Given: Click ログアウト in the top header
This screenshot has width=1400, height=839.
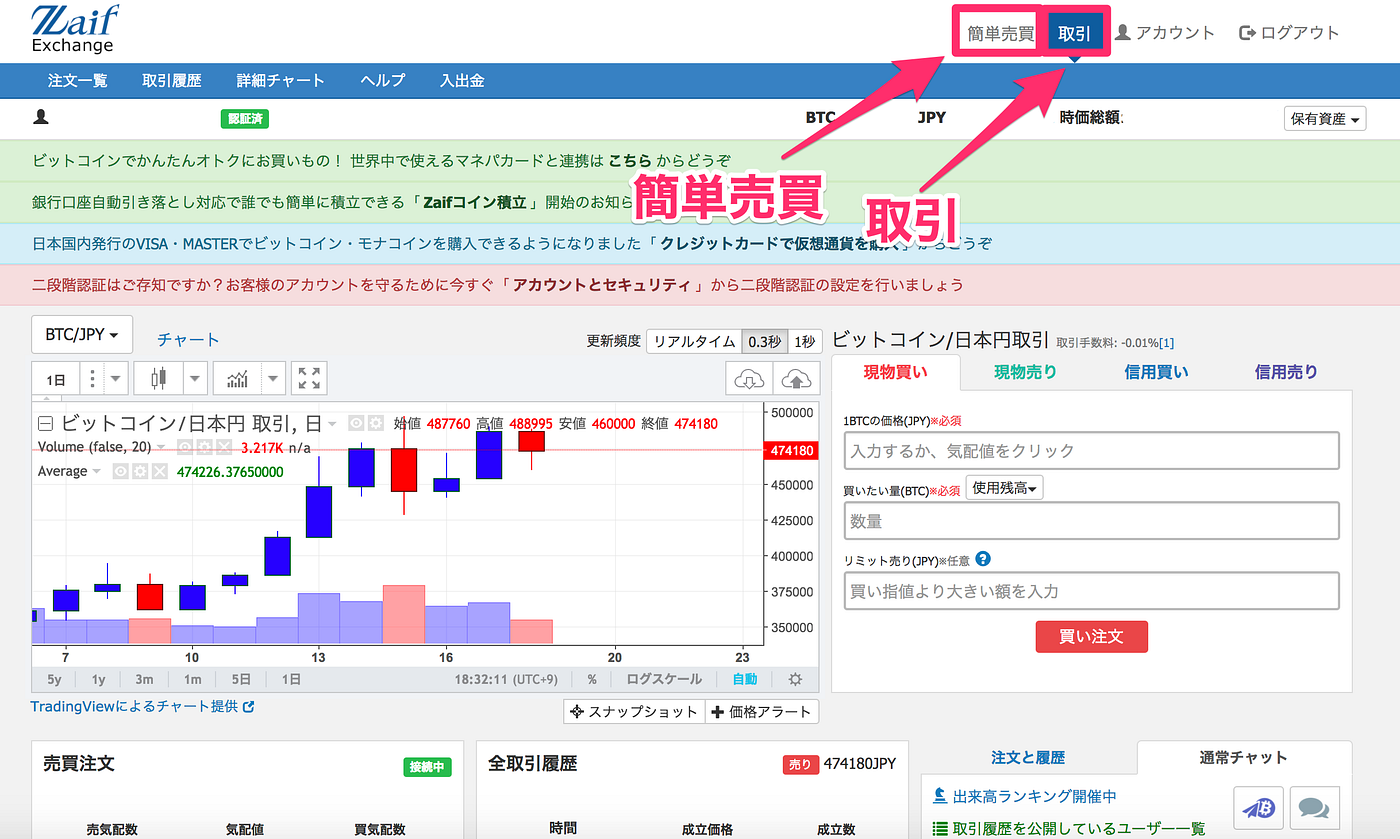Looking at the screenshot, I should (x=1289, y=33).
